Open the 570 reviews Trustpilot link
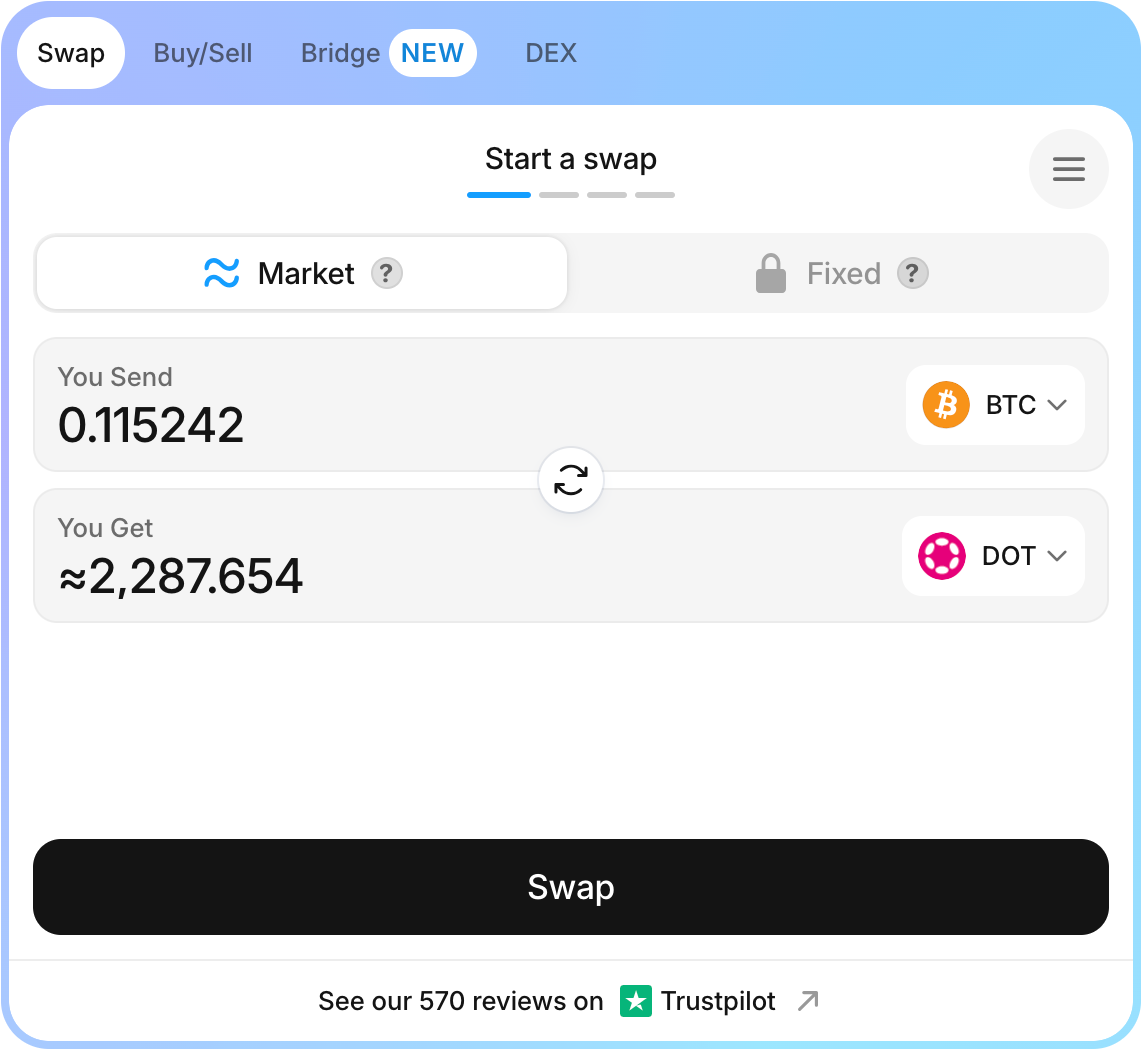This screenshot has width=1142, height=1050. tap(568, 1001)
